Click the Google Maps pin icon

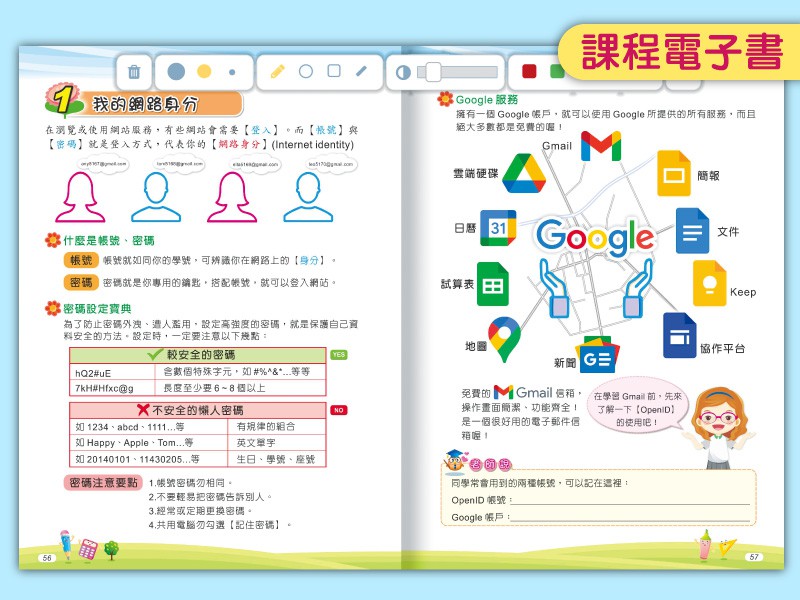tap(504, 339)
